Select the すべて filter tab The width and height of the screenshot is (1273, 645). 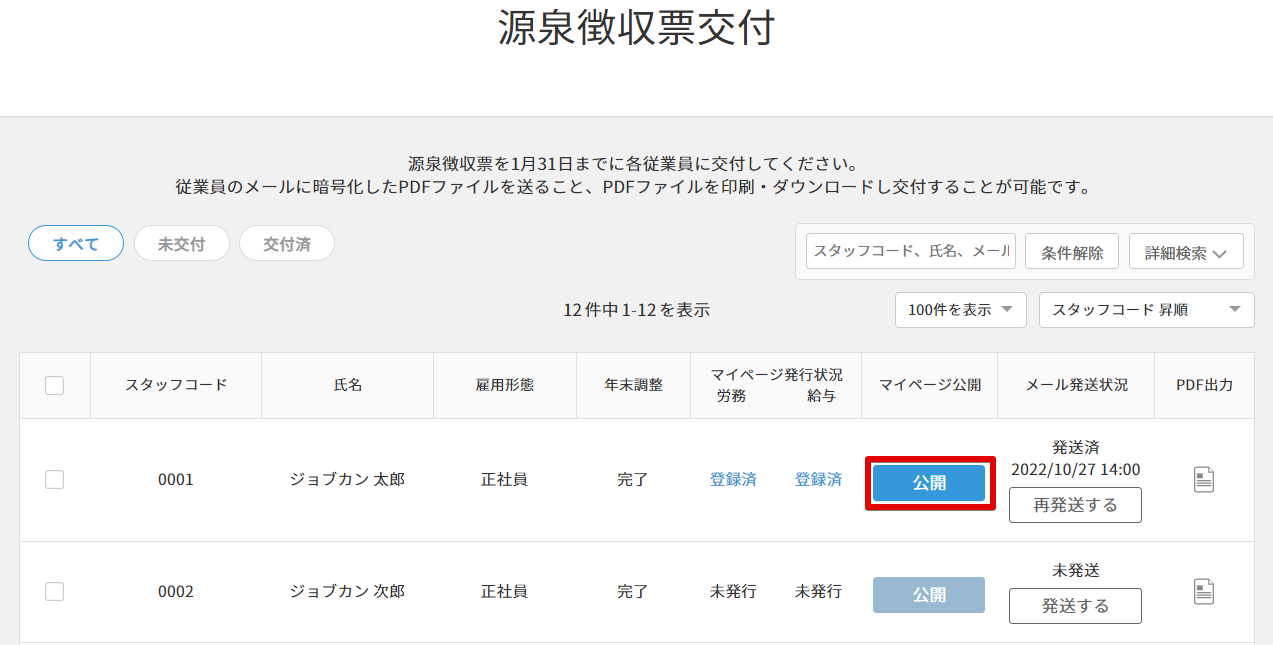[x=76, y=243]
